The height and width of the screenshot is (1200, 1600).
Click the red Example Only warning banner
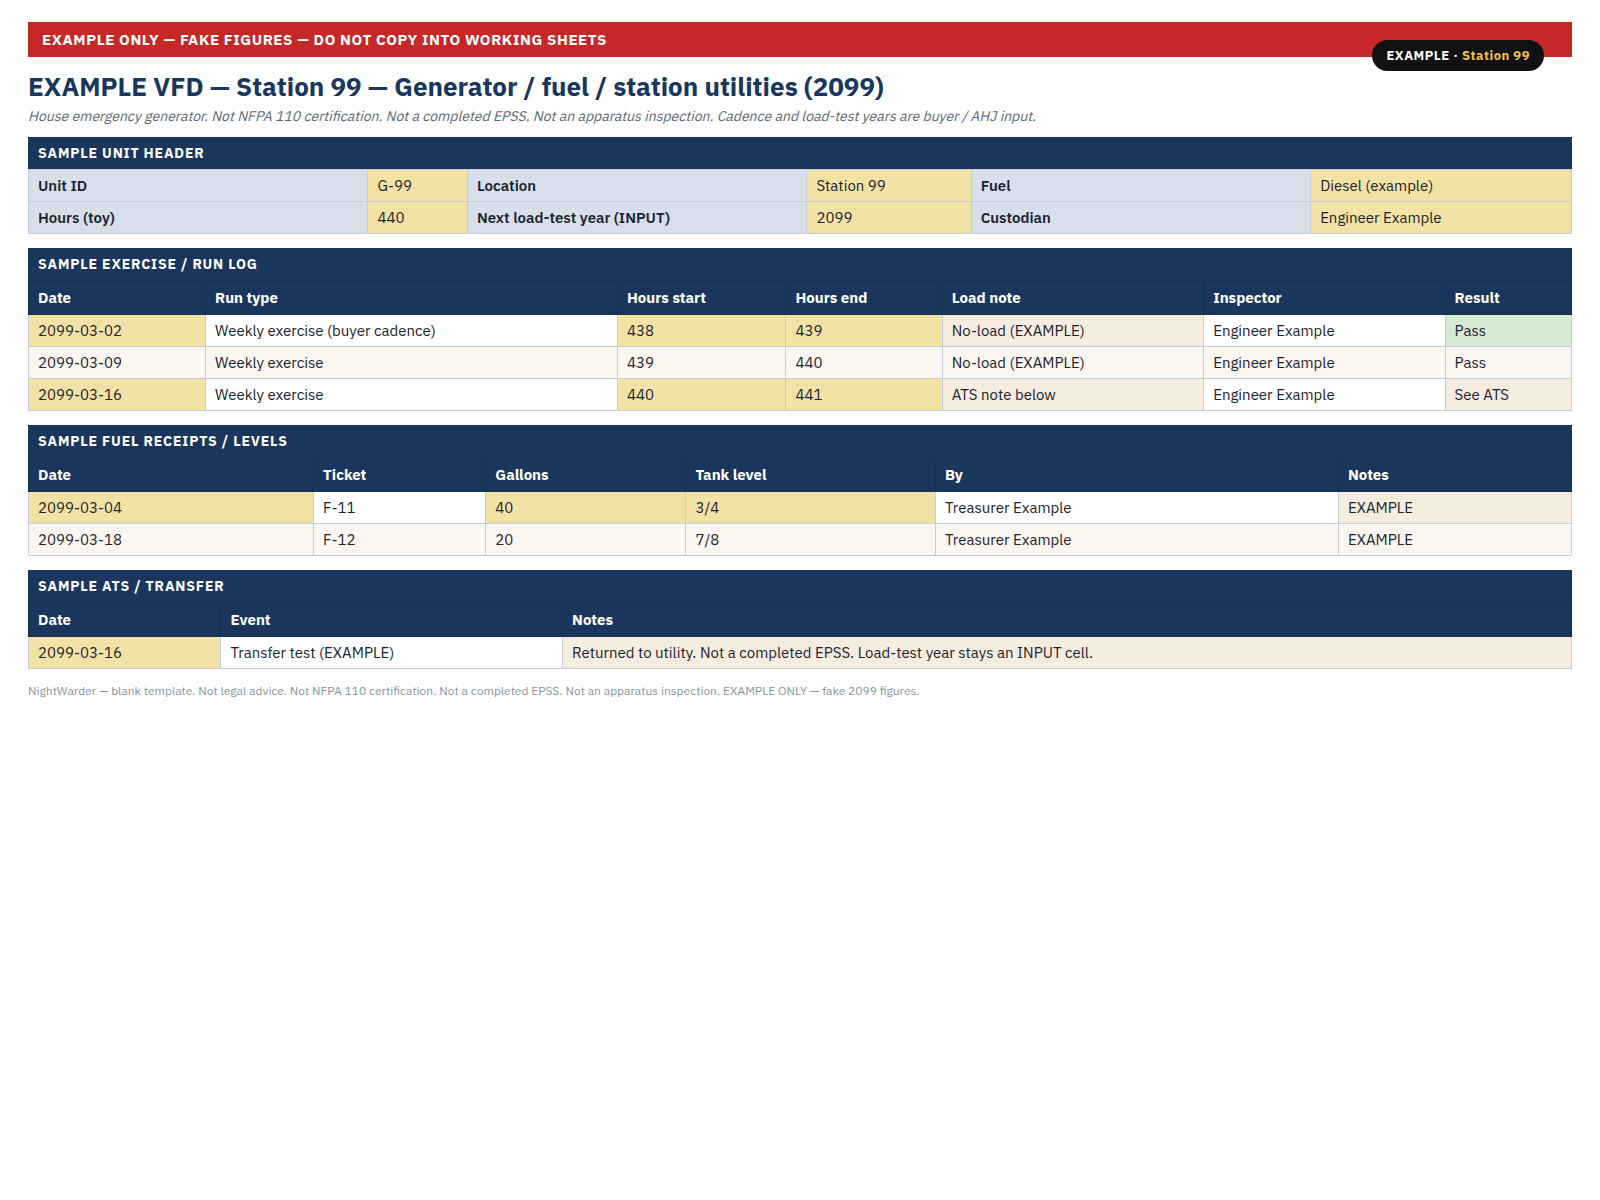coord(800,40)
